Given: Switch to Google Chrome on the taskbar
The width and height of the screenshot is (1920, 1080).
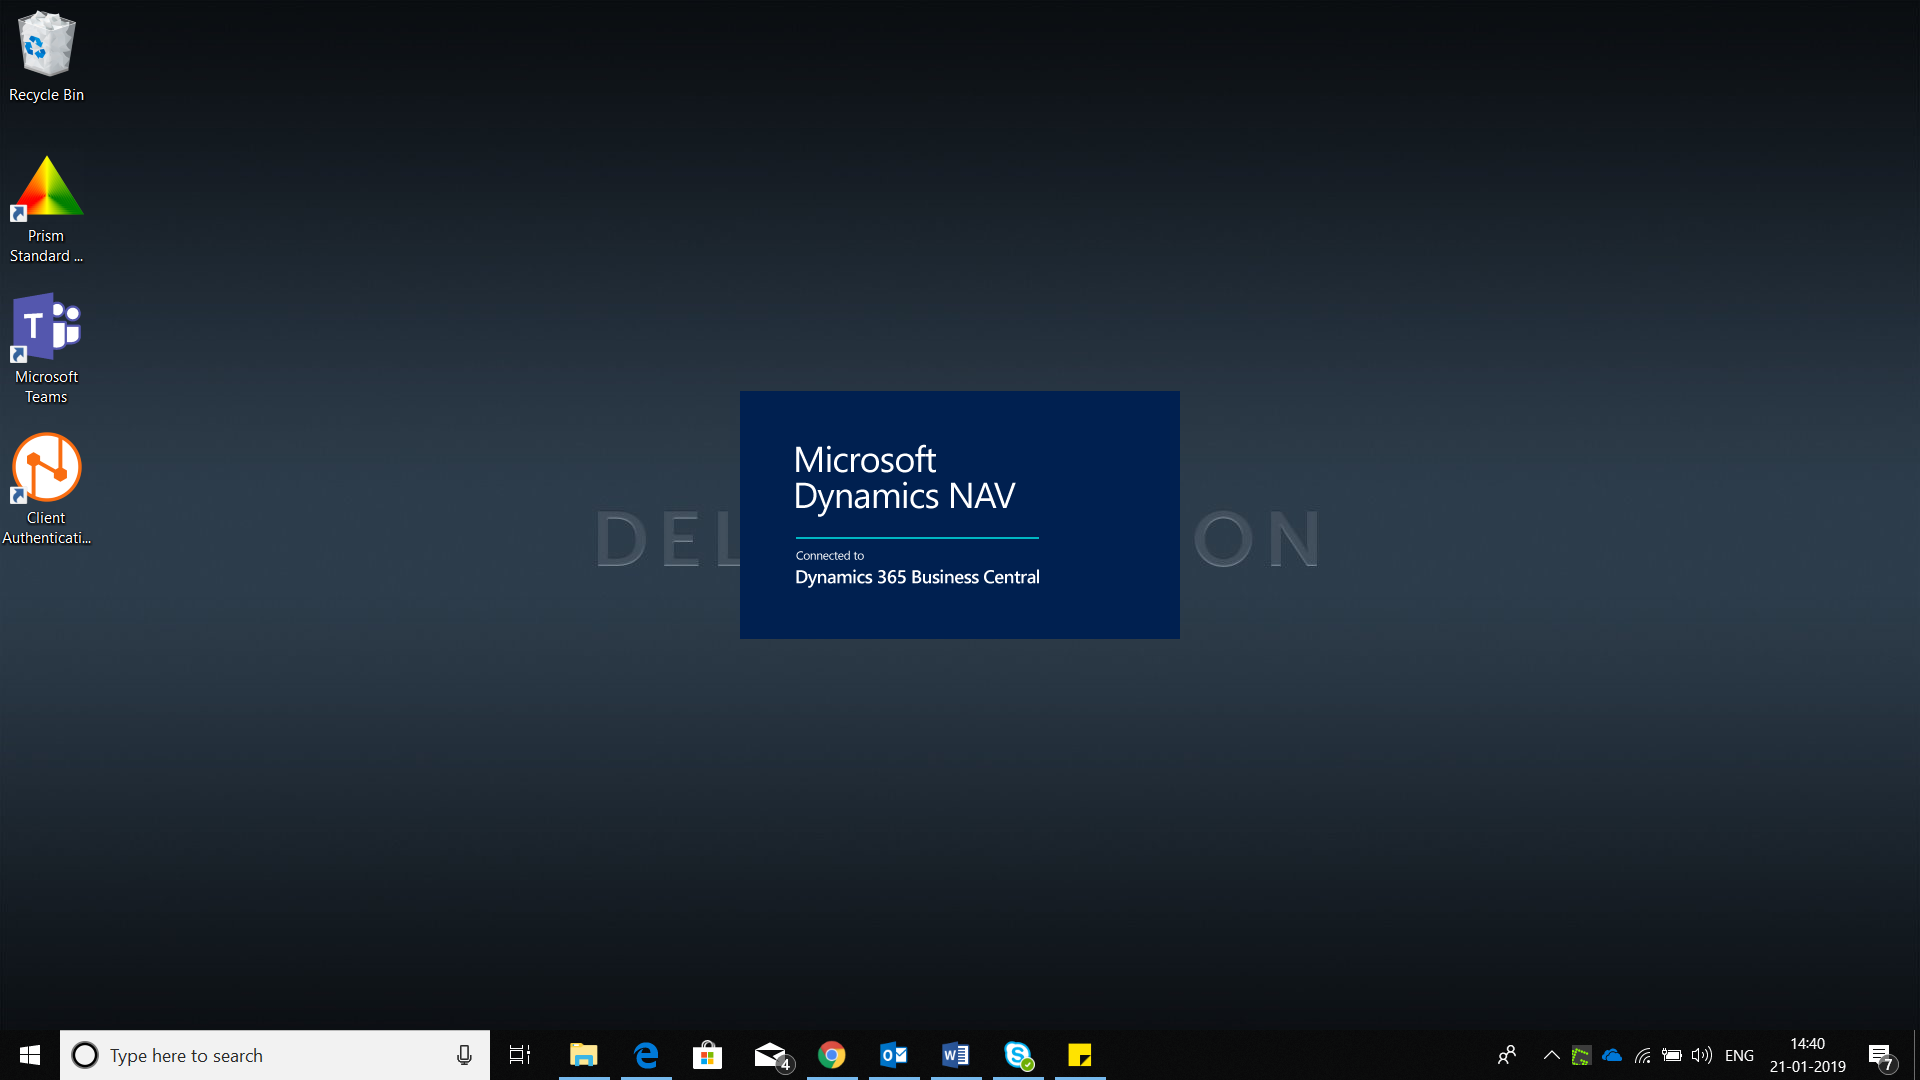Looking at the screenshot, I should [x=832, y=1055].
